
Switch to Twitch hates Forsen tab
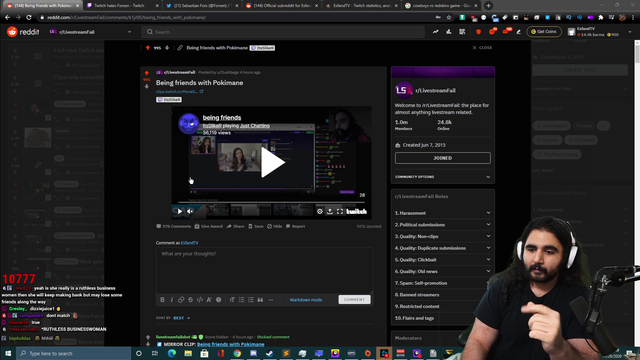pos(123,6)
